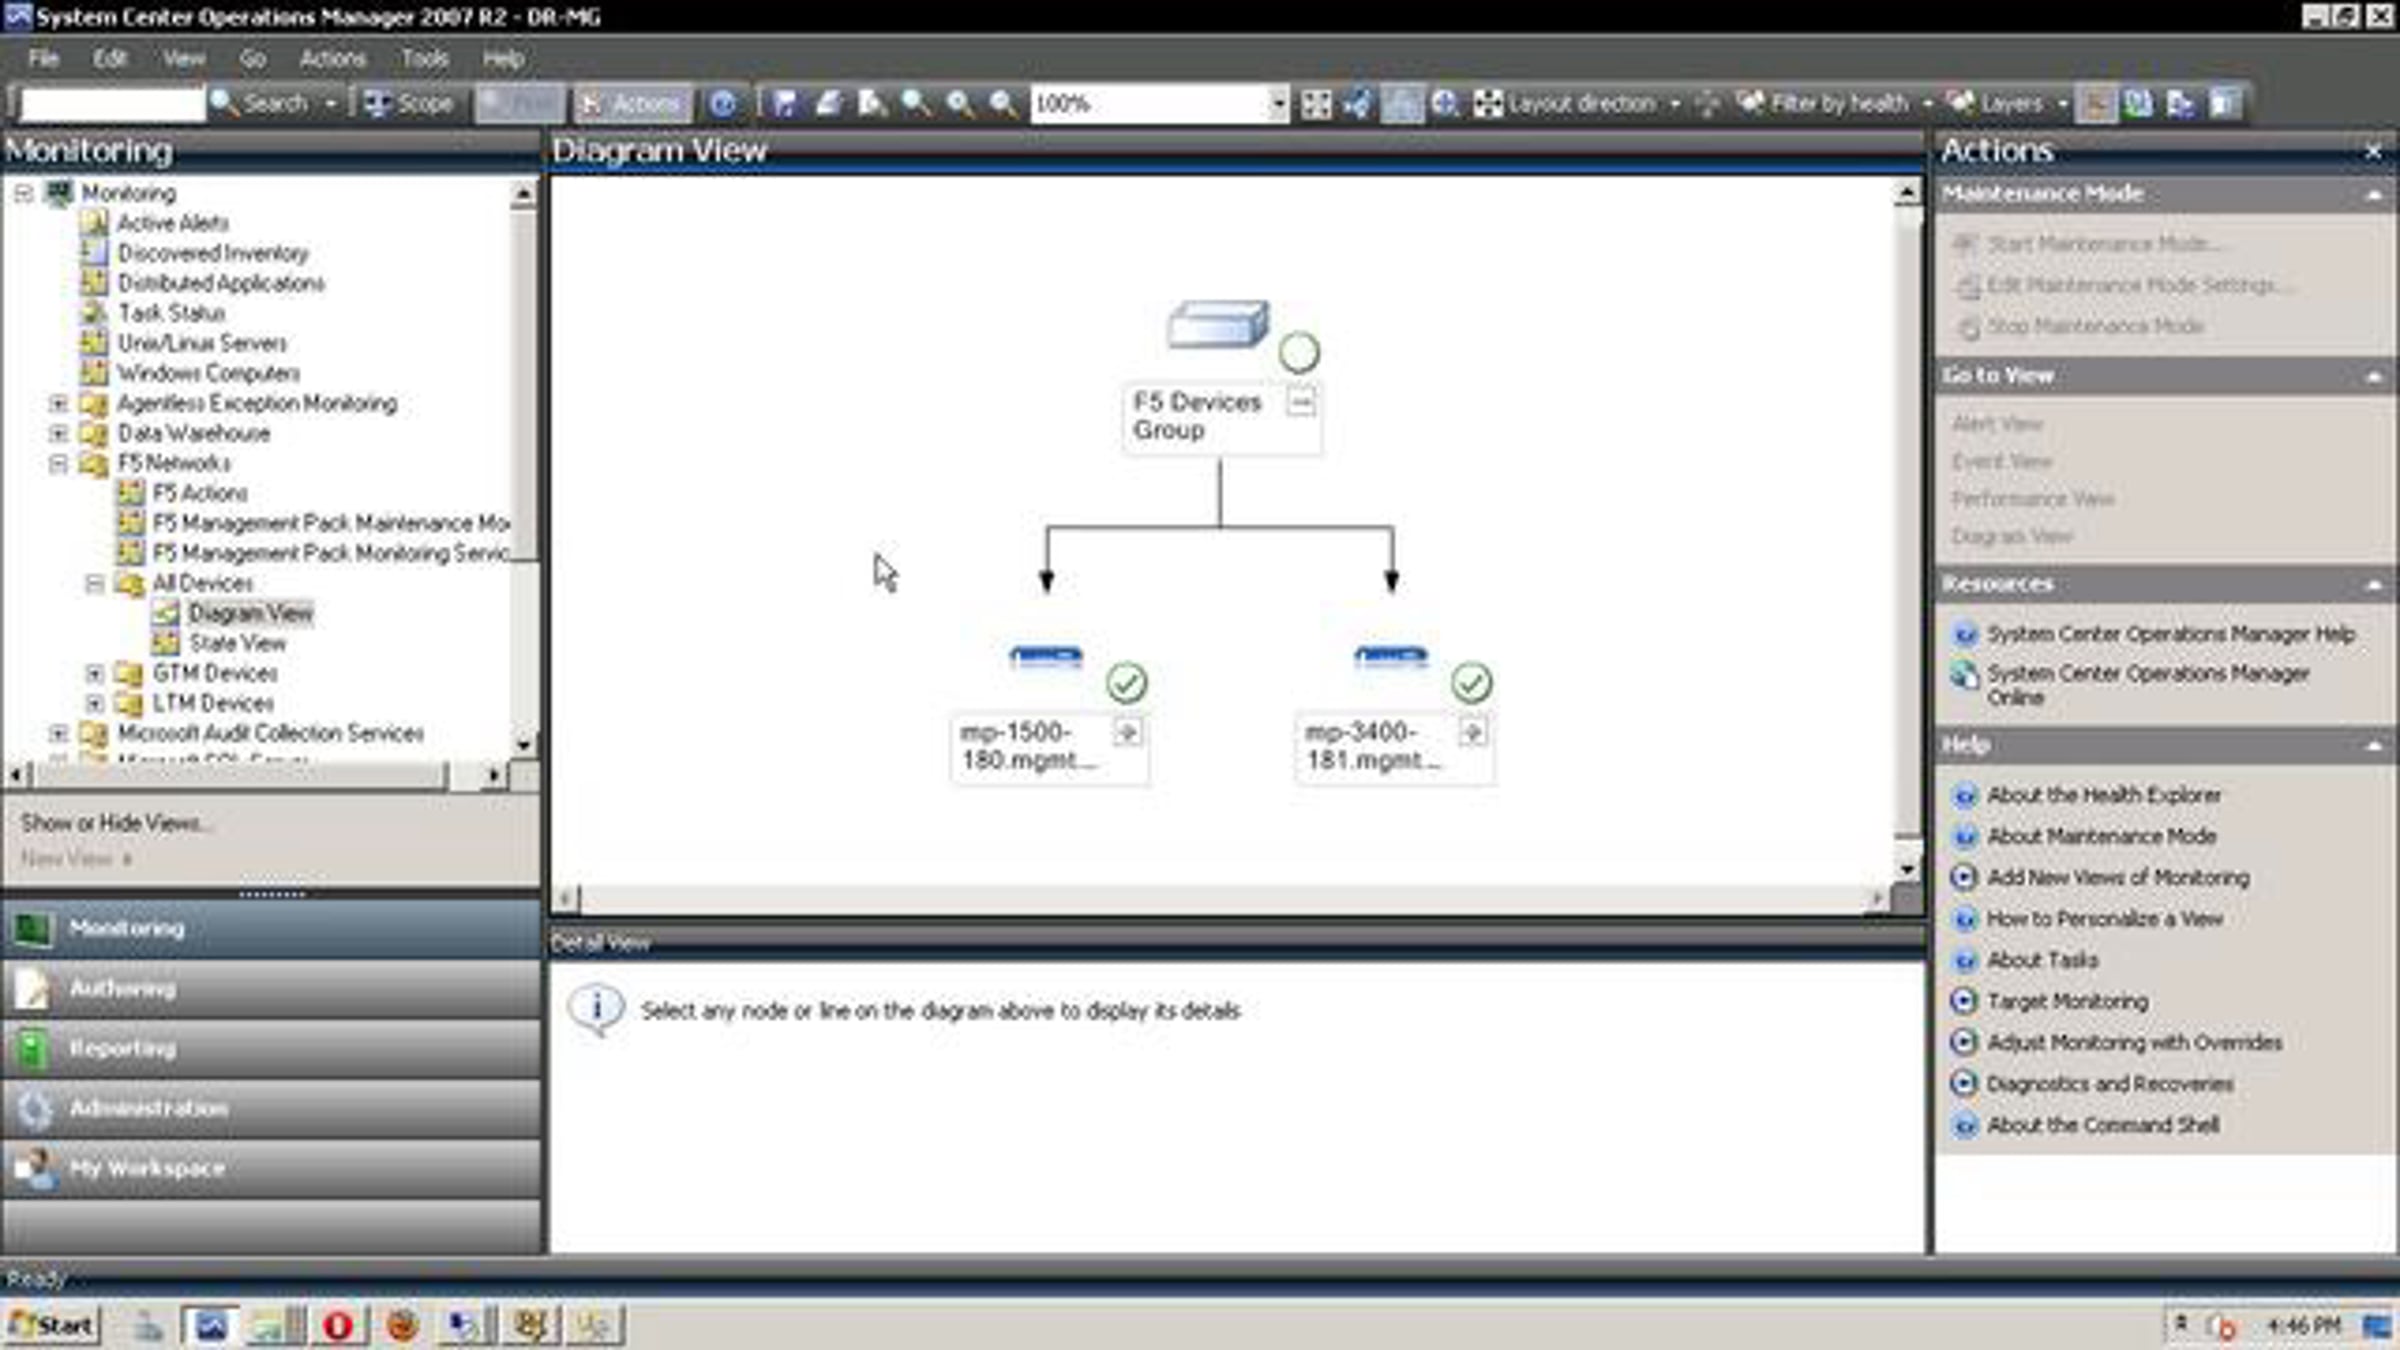
Task: Open the Edit menu
Action: click(x=110, y=59)
